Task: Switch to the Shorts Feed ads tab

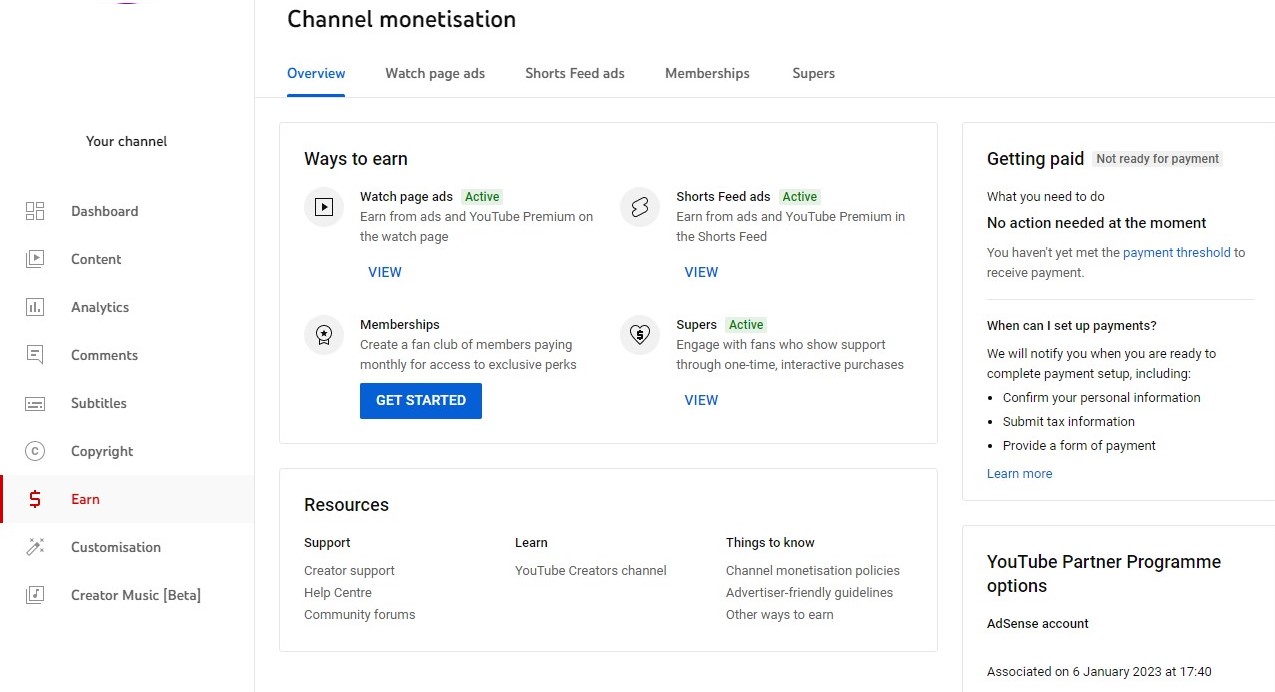Action: (575, 73)
